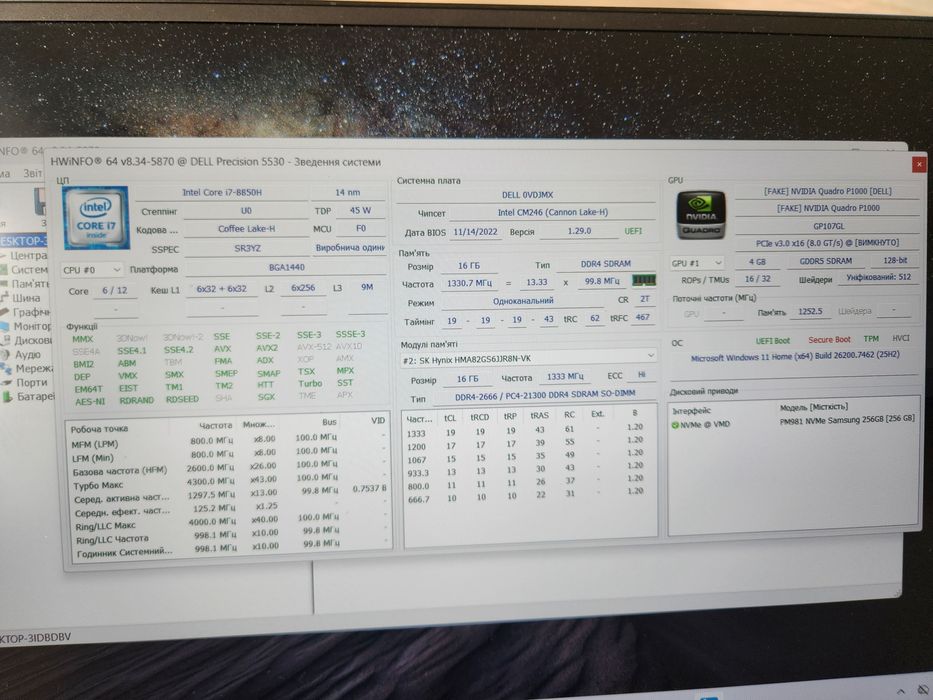933x700 pixels.
Task: Select Пам'ять tree item in main window
Action: coord(29,284)
